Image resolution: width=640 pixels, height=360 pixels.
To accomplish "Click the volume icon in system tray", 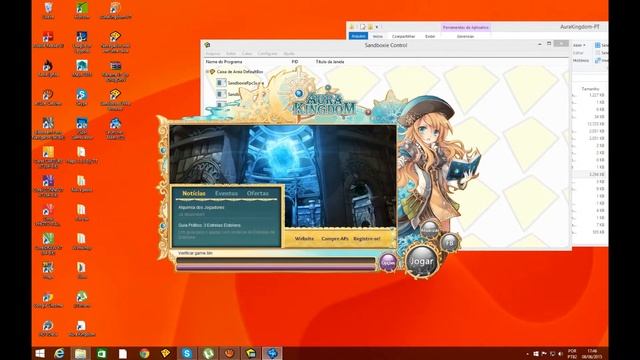I will pyautogui.click(x=560, y=354).
